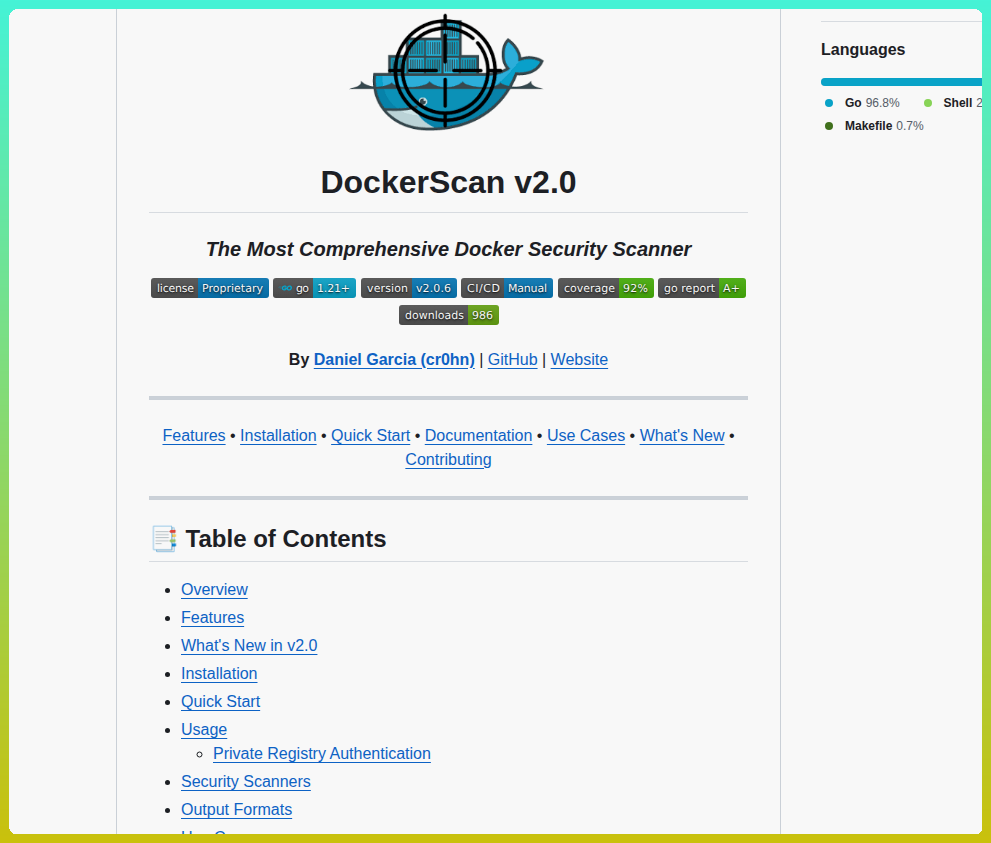Click the Table of Contents heading text
Viewport: 991px width, 843px height.
click(286, 539)
